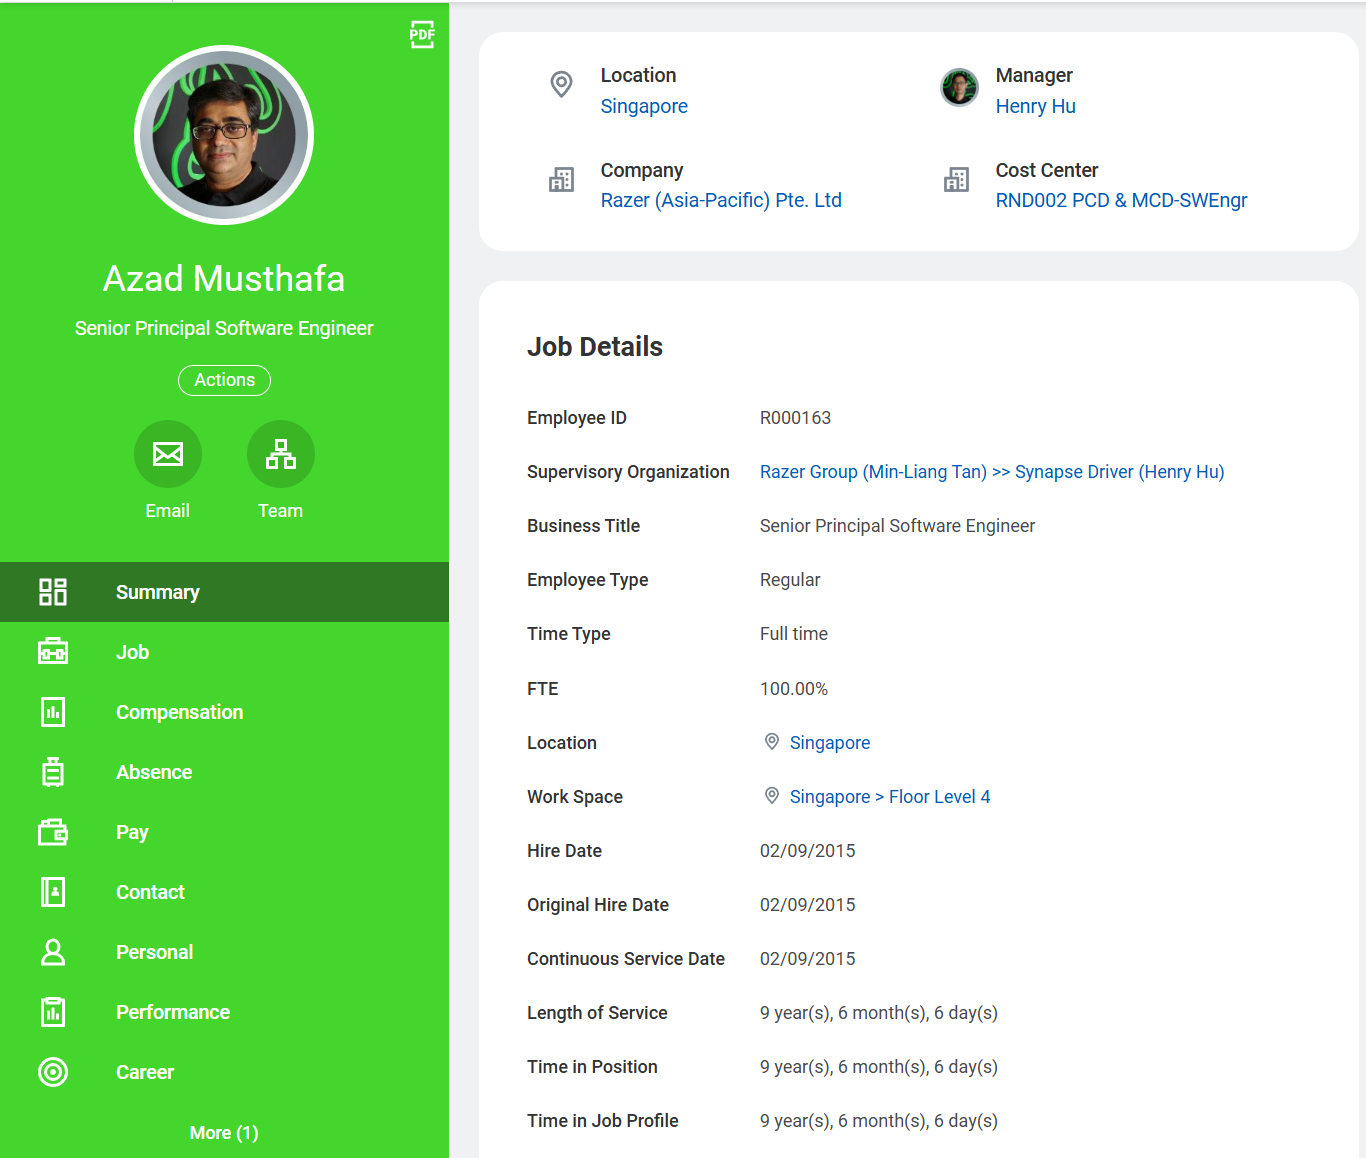Click the Compensation chart icon
Screen dimensions: 1366x1158
tap(53, 712)
